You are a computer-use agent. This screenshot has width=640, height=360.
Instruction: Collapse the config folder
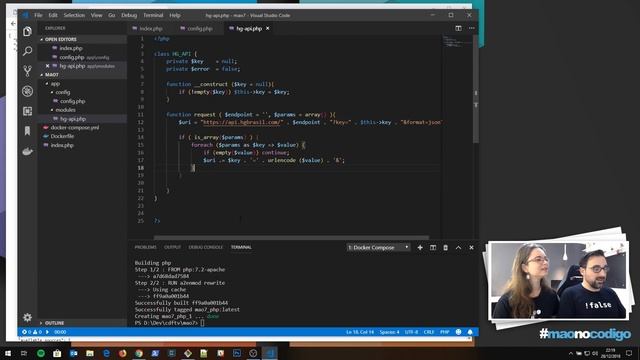pos(61,92)
